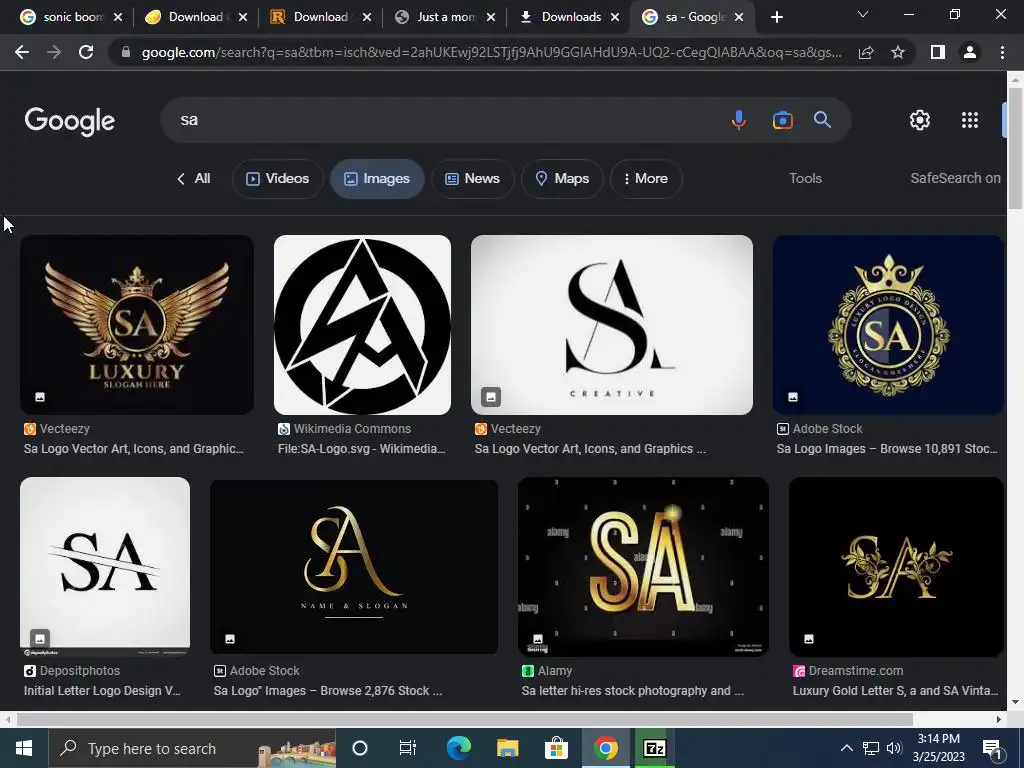Toggle the Chrome side panel
Screen dimensions: 1024x768
[938, 52]
